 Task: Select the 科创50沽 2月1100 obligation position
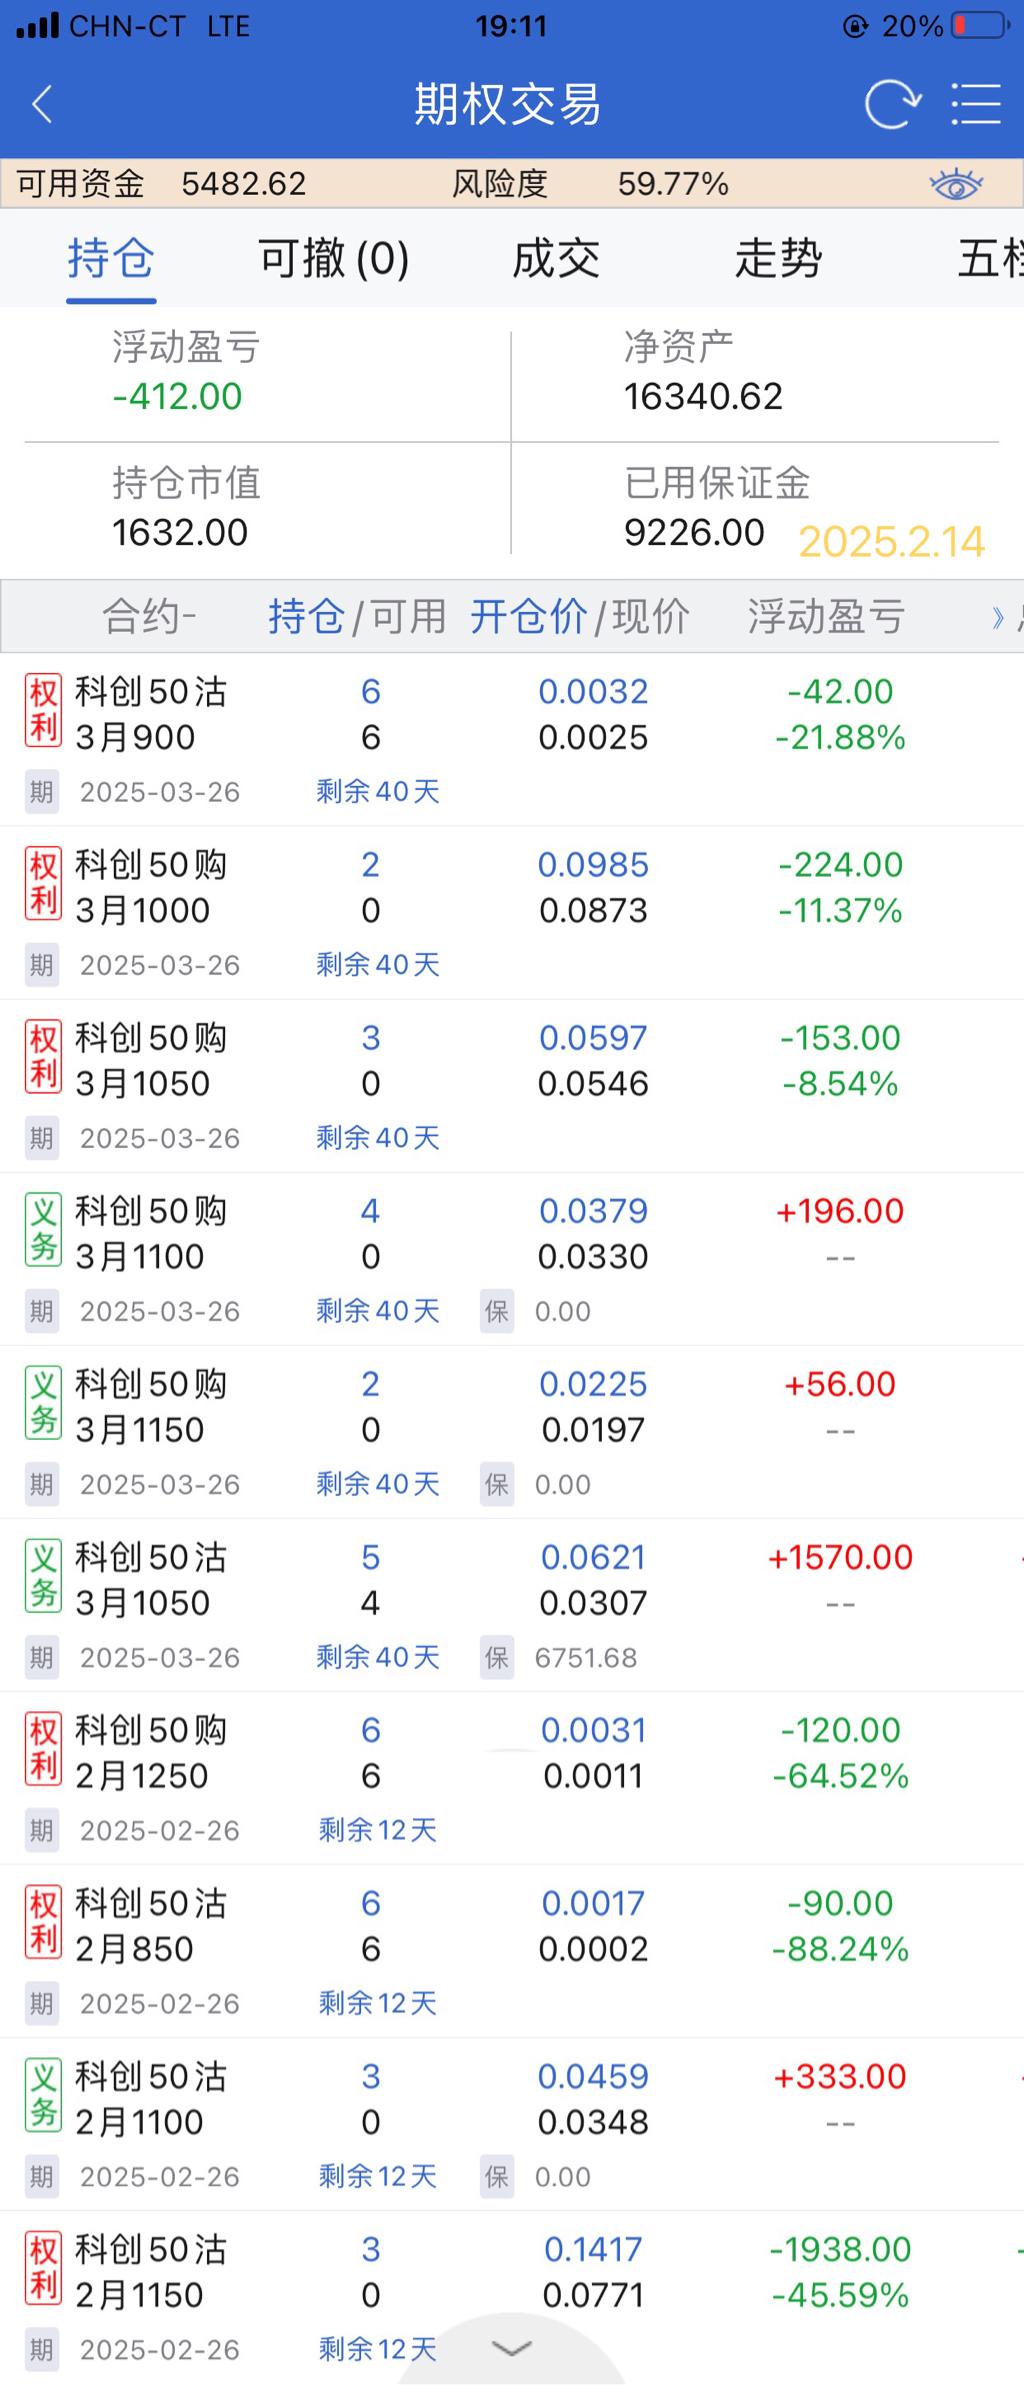coord(500,2099)
